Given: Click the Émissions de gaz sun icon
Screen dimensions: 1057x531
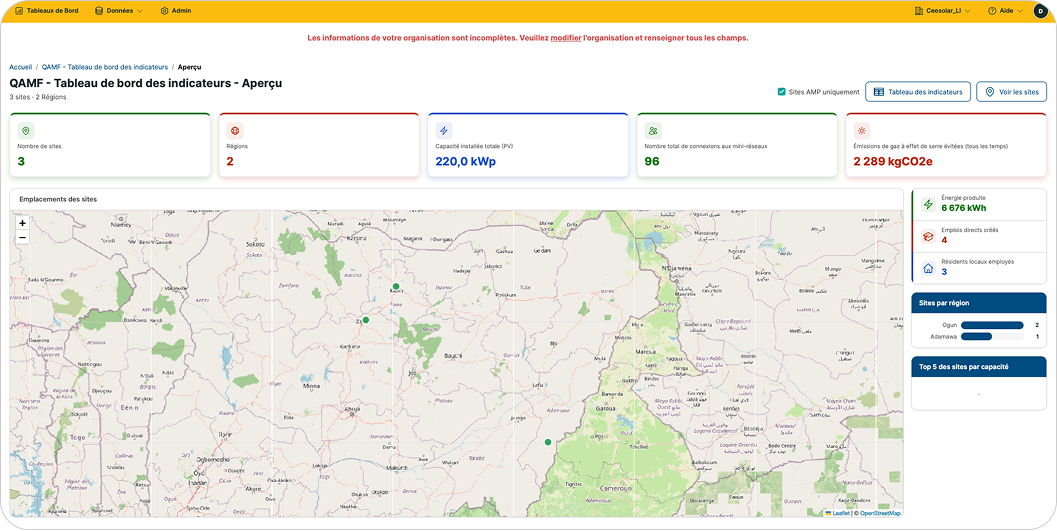Looking at the screenshot, I should [862, 131].
